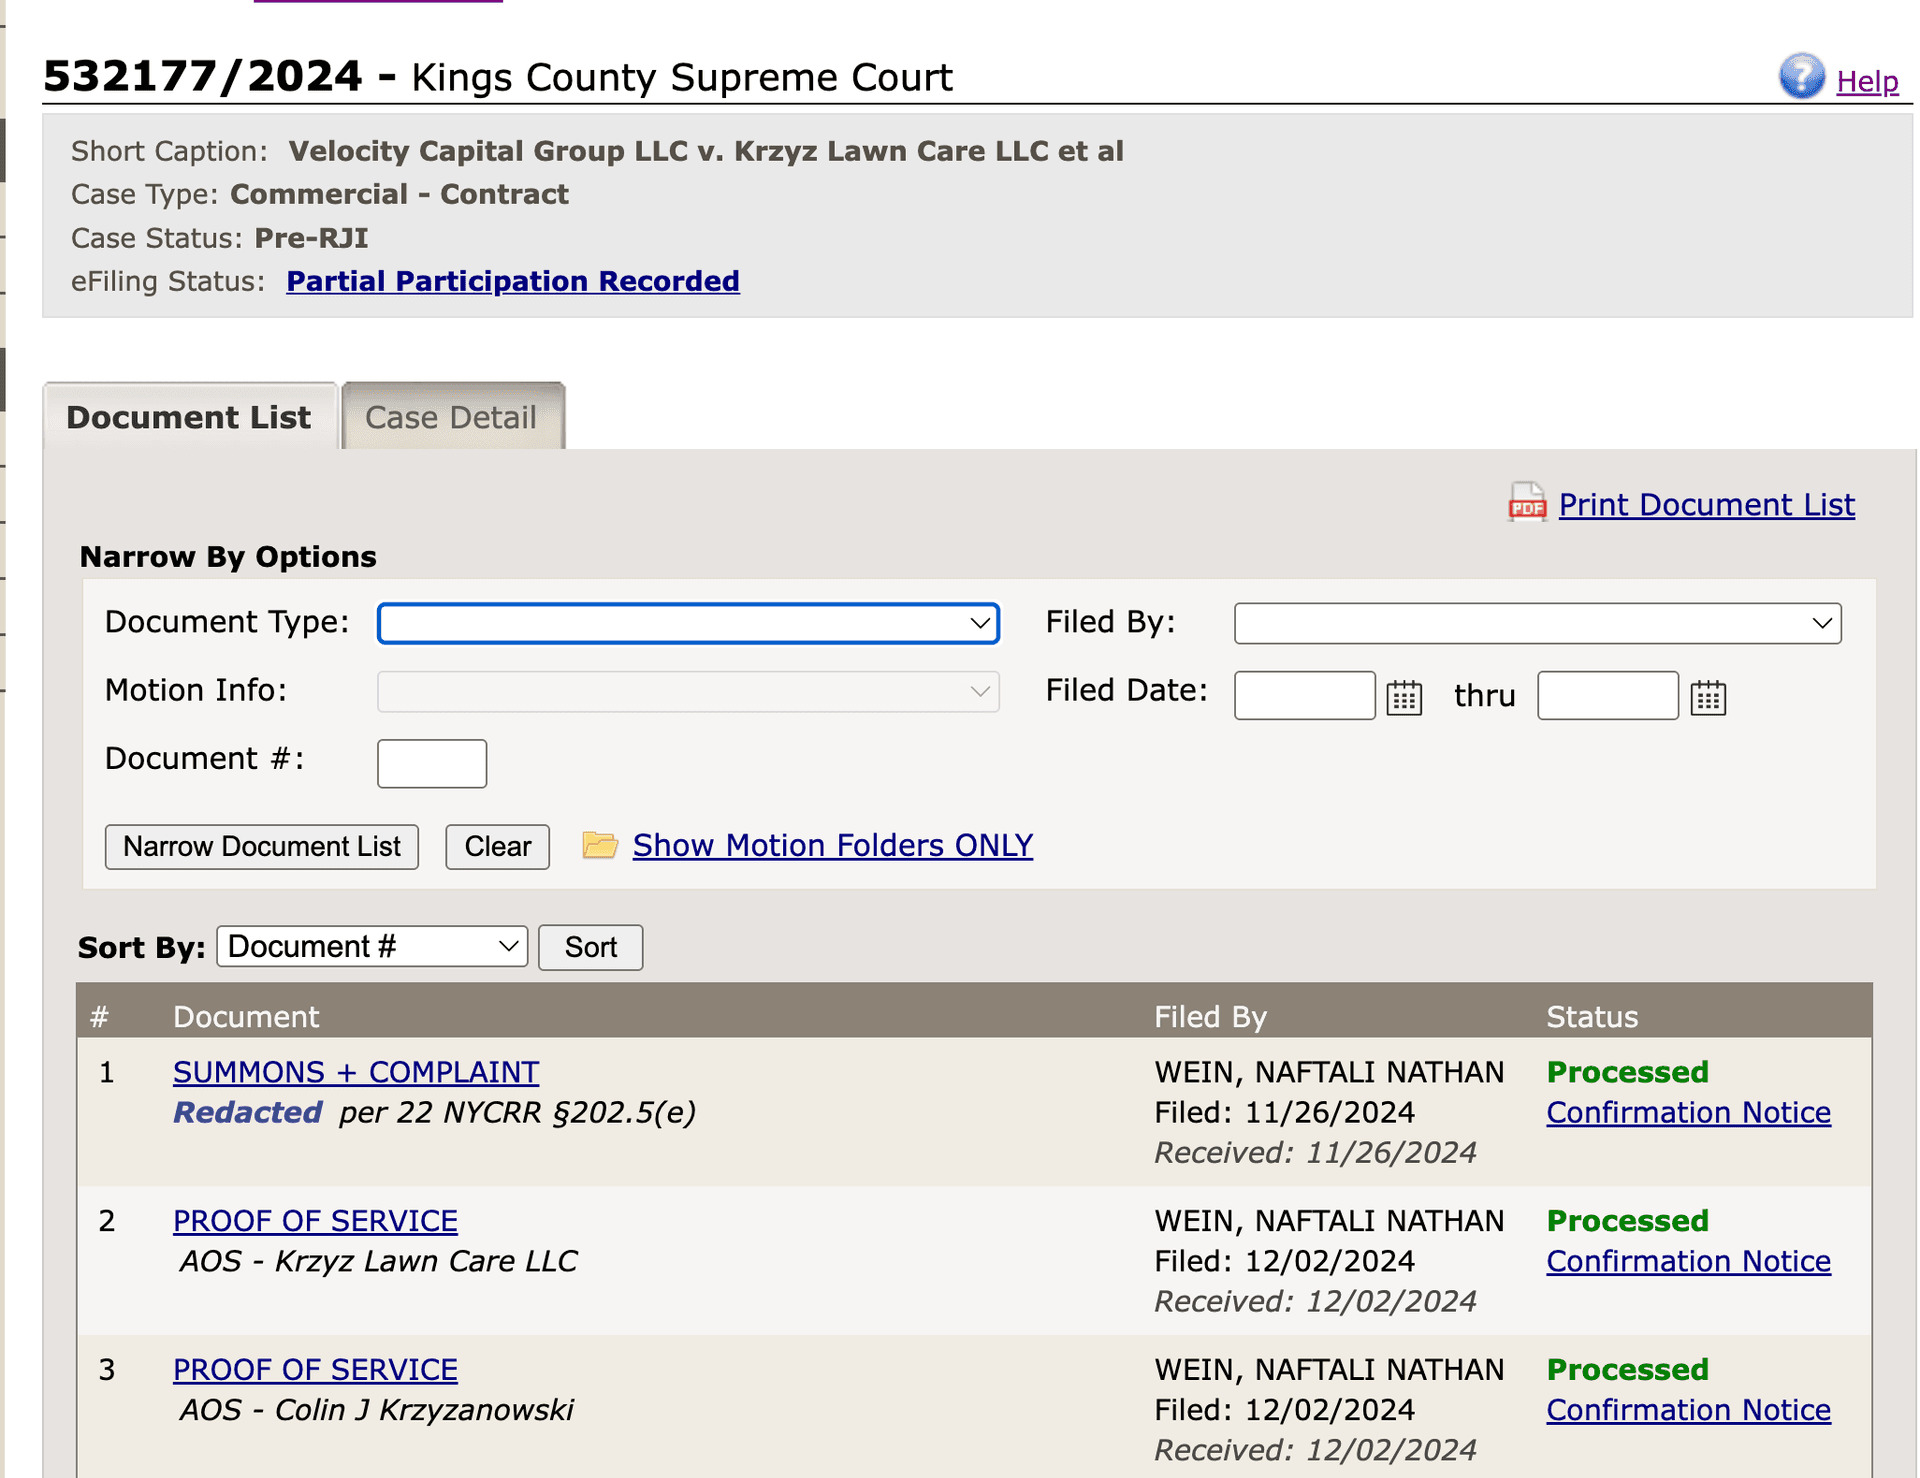View the Confirmation Notice for document 1
The image size is (1920, 1478).
point(1688,1112)
